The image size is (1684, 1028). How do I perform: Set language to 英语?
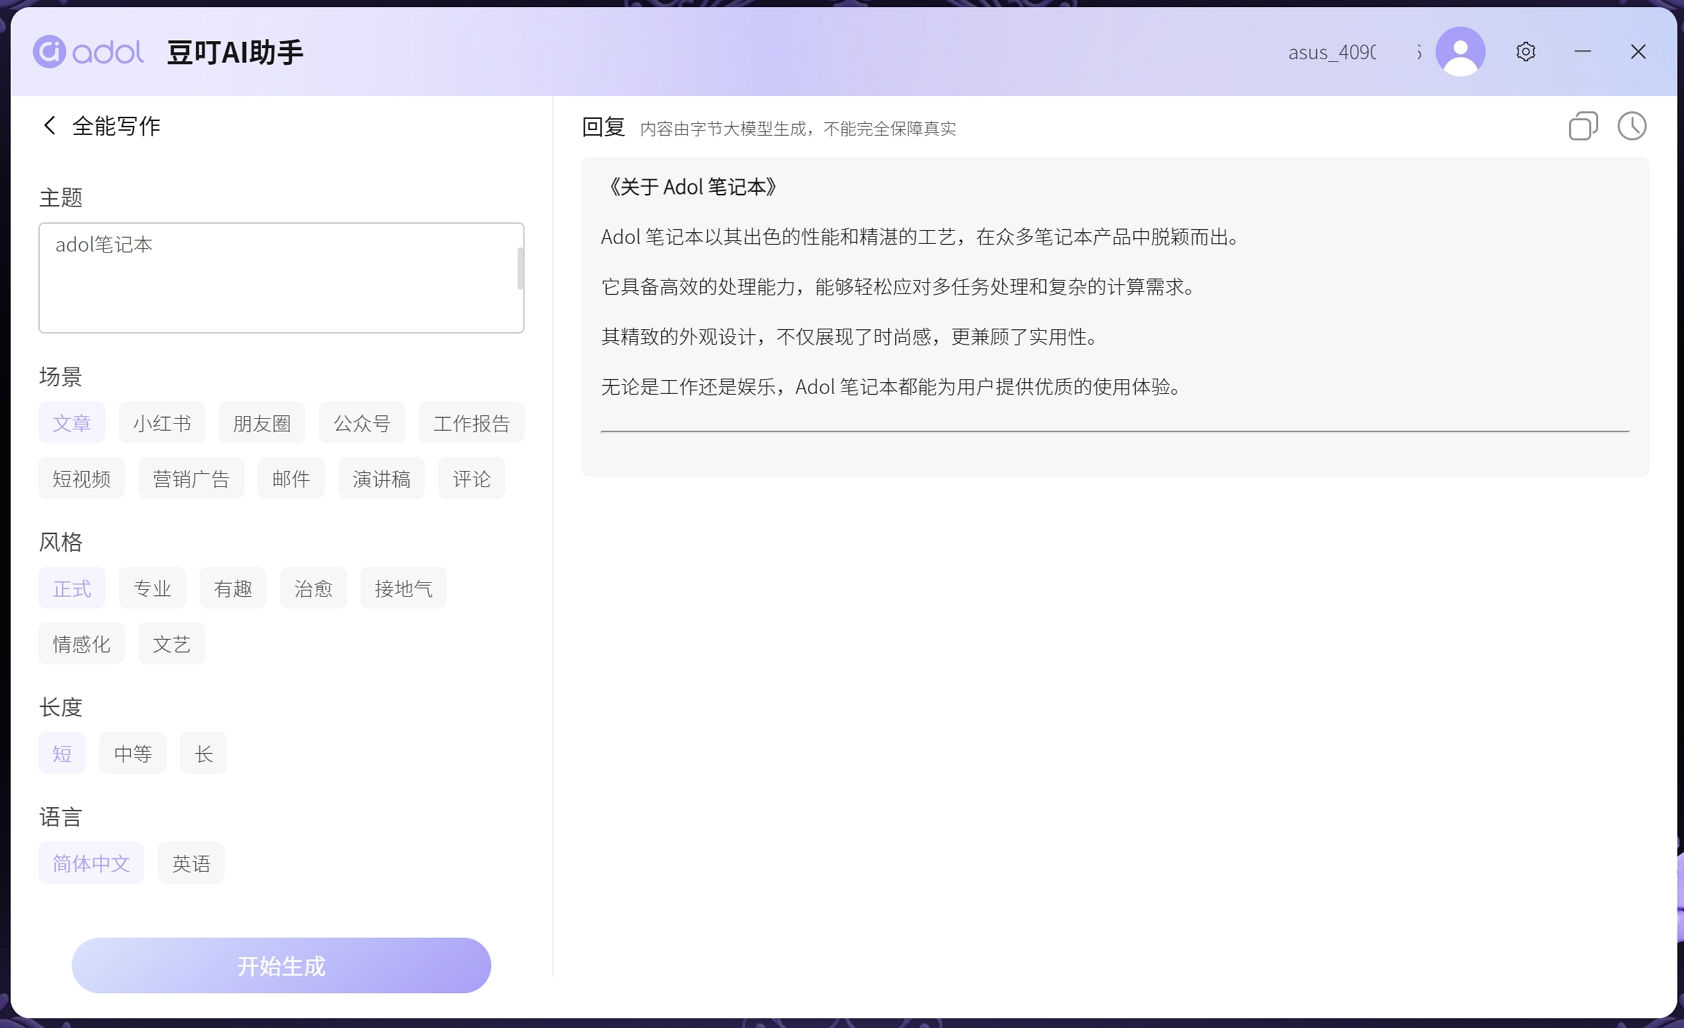(x=191, y=863)
